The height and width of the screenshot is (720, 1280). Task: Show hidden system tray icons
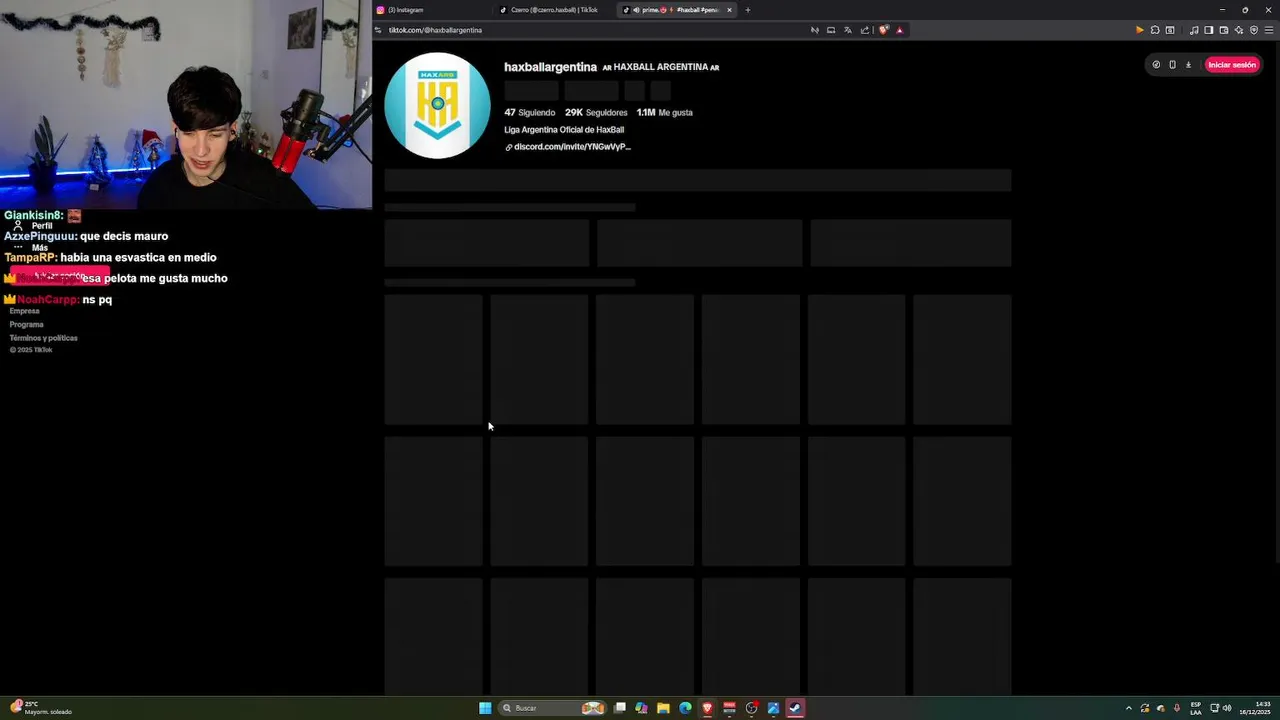coord(1129,708)
